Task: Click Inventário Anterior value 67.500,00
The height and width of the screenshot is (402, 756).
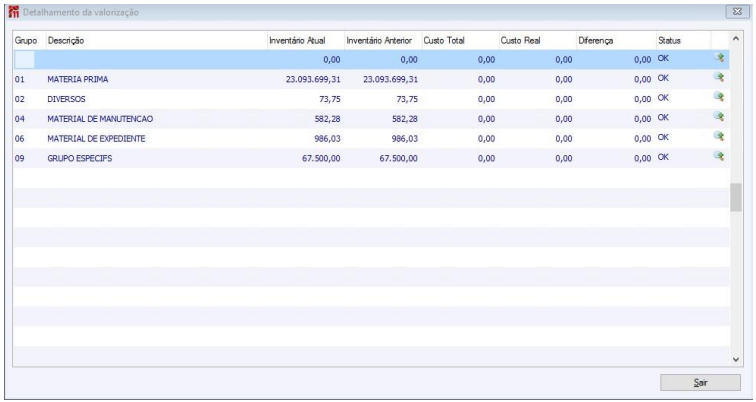Action: [x=398, y=159]
